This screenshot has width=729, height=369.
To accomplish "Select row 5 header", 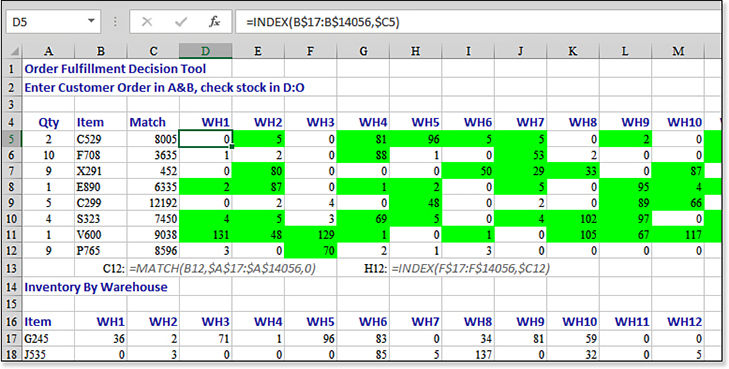I will pos(12,139).
